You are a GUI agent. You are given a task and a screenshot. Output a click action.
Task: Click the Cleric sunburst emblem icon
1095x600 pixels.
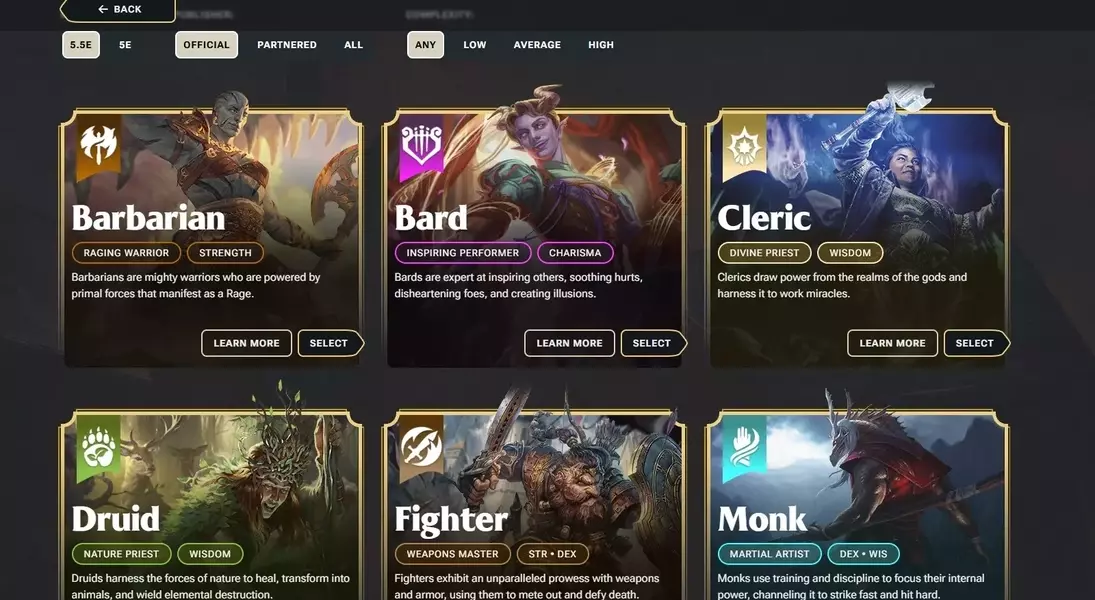(744, 146)
